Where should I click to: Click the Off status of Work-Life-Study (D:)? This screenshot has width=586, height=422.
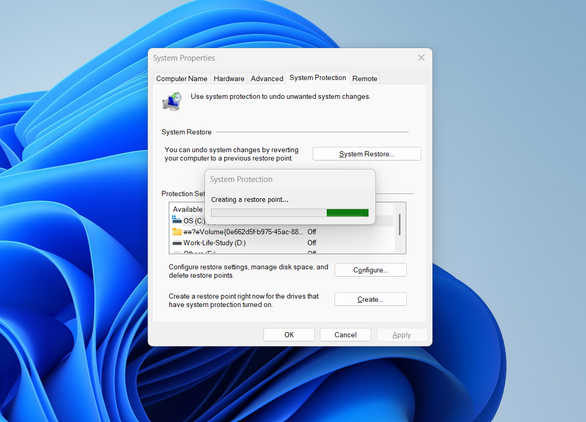[x=312, y=243]
